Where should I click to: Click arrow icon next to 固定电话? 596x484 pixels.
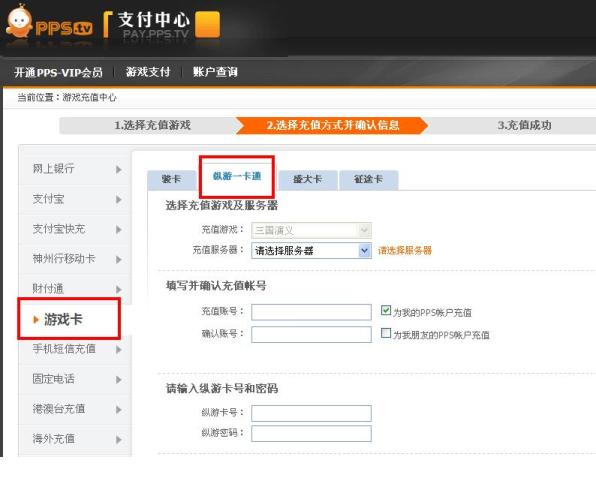pyautogui.click(x=119, y=380)
